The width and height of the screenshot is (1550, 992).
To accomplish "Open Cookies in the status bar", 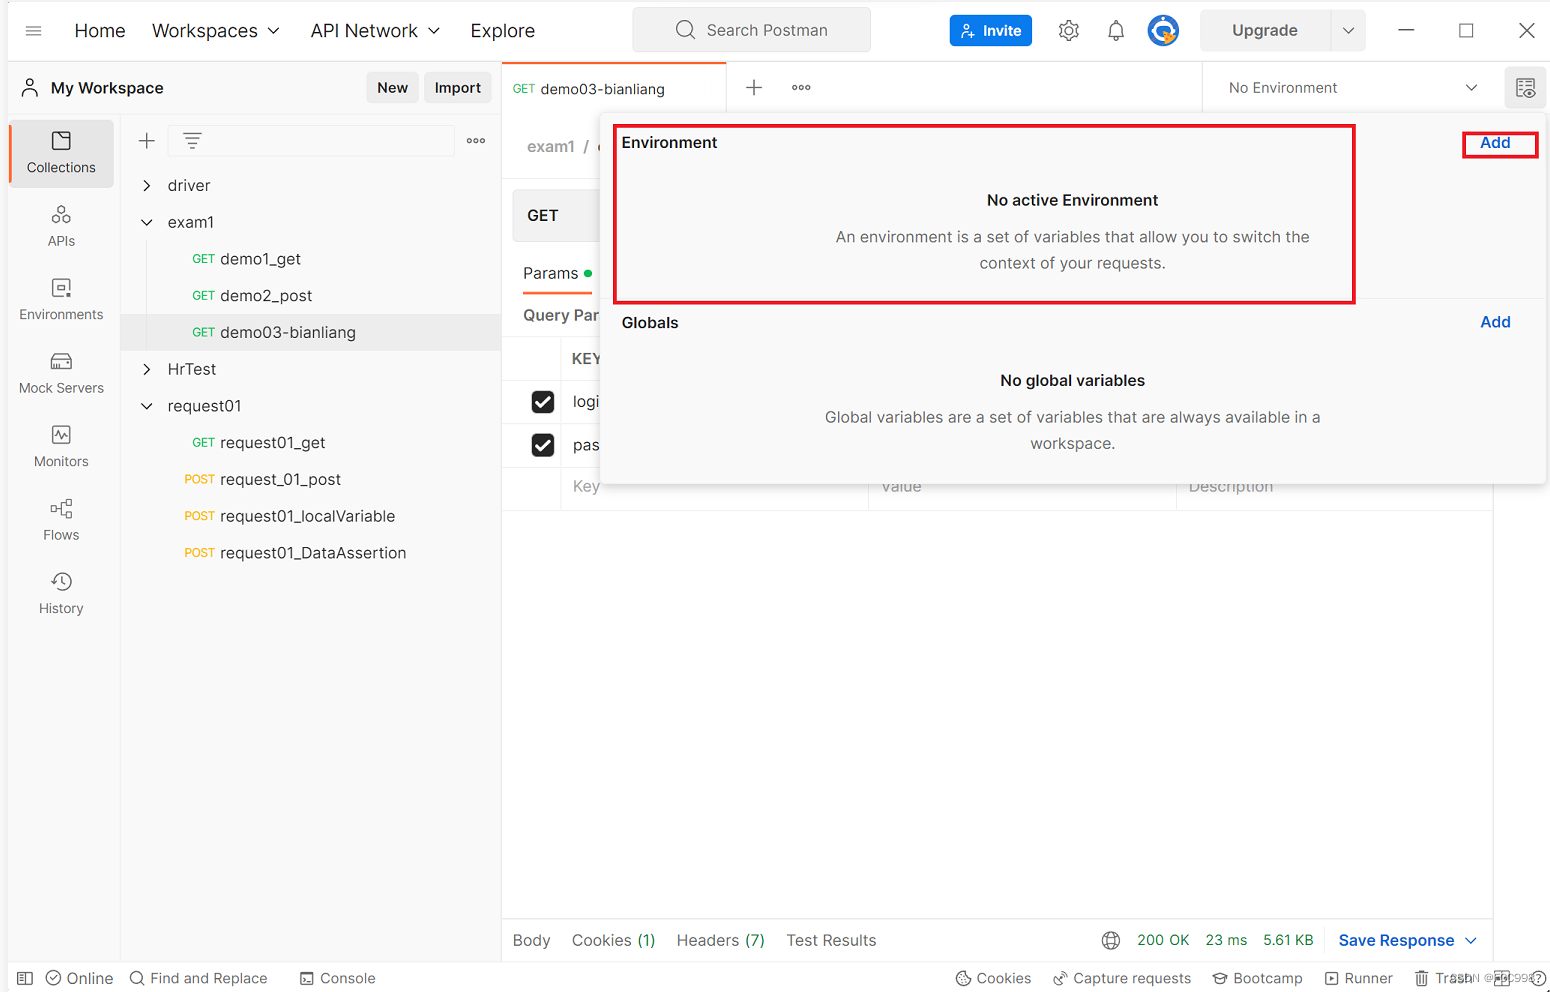I will pyautogui.click(x=993, y=978).
